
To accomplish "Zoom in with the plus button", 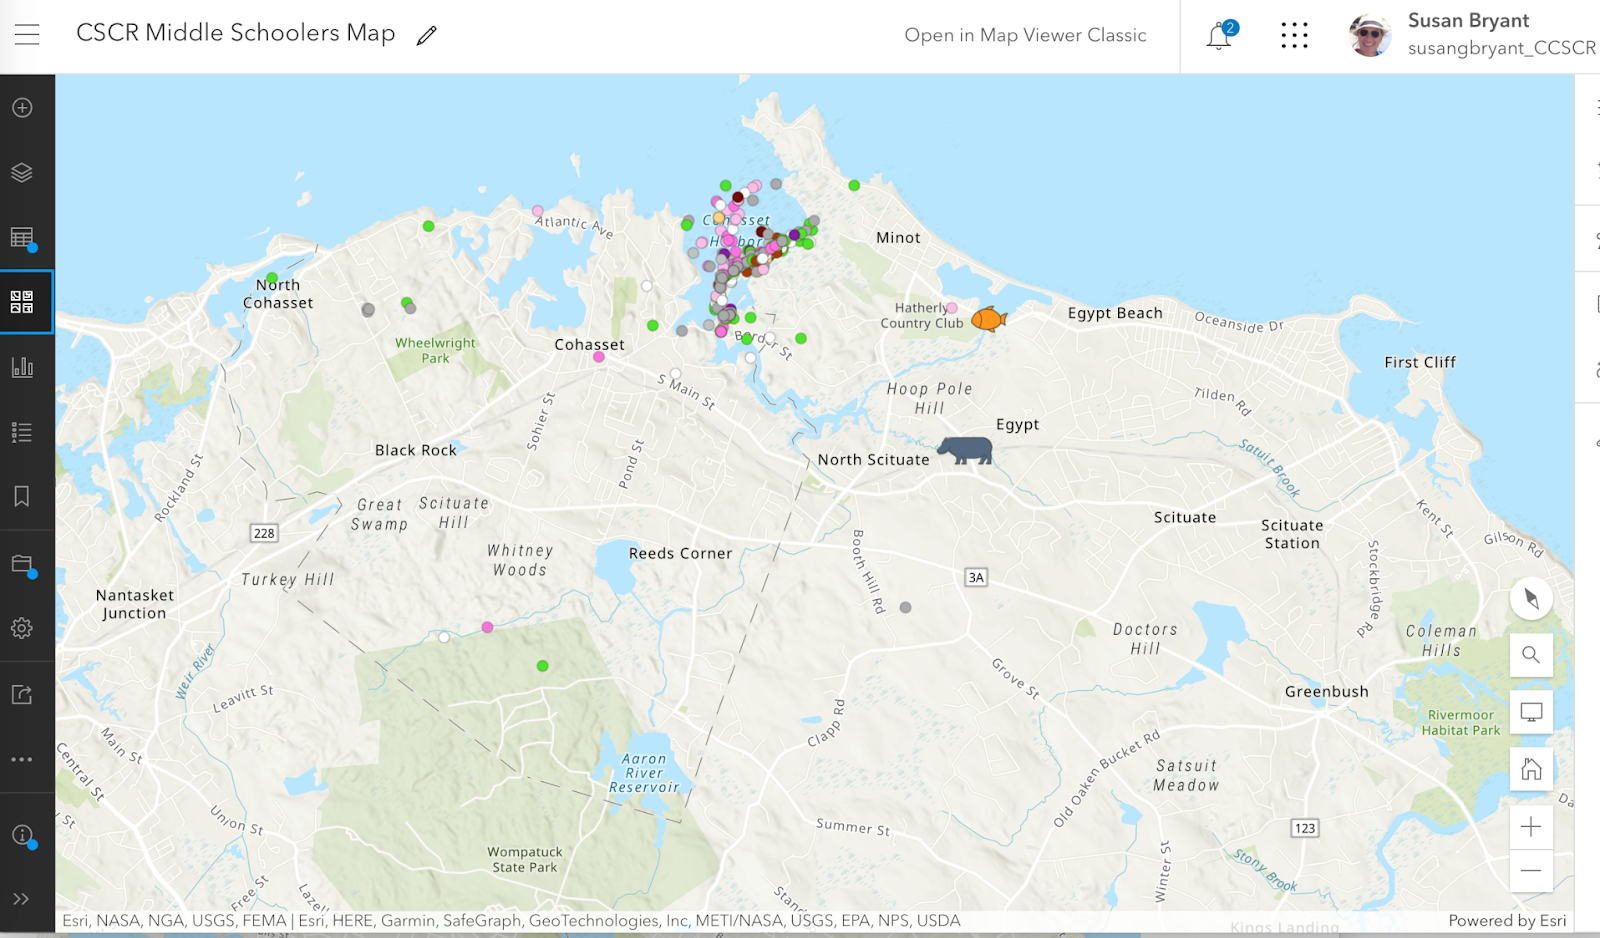I will (1531, 827).
